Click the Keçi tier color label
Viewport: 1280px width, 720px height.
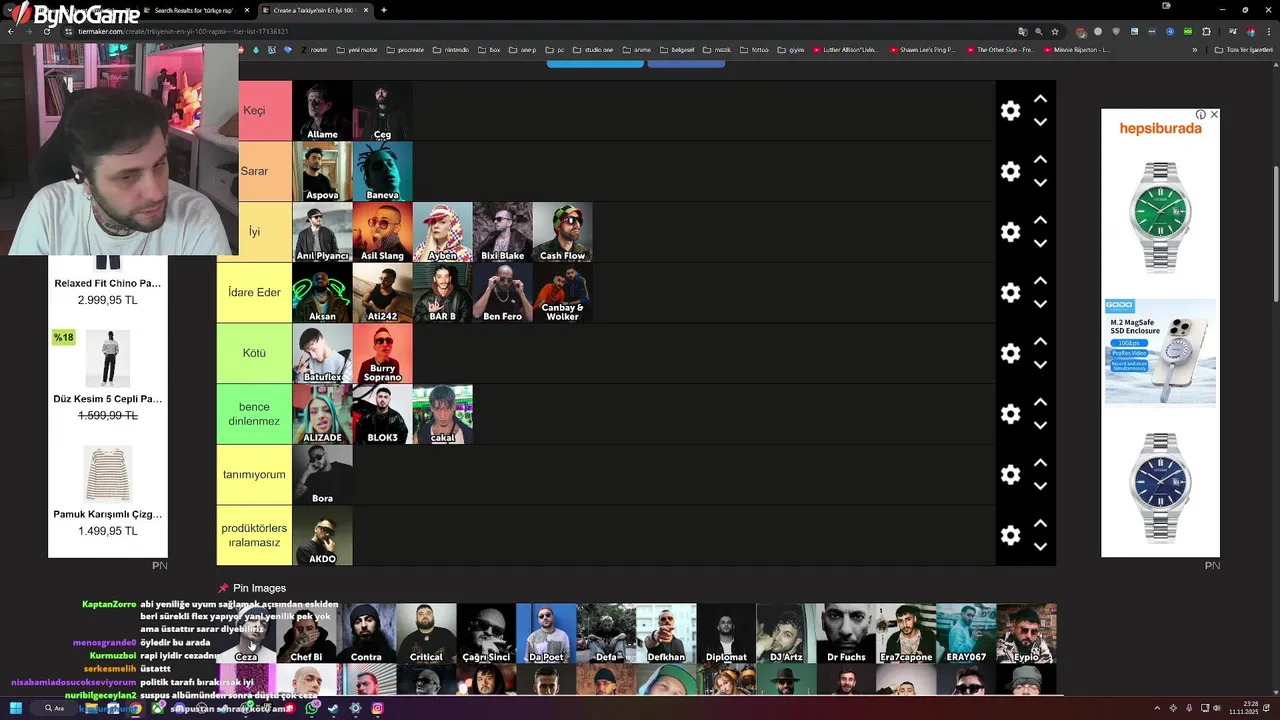(254, 110)
